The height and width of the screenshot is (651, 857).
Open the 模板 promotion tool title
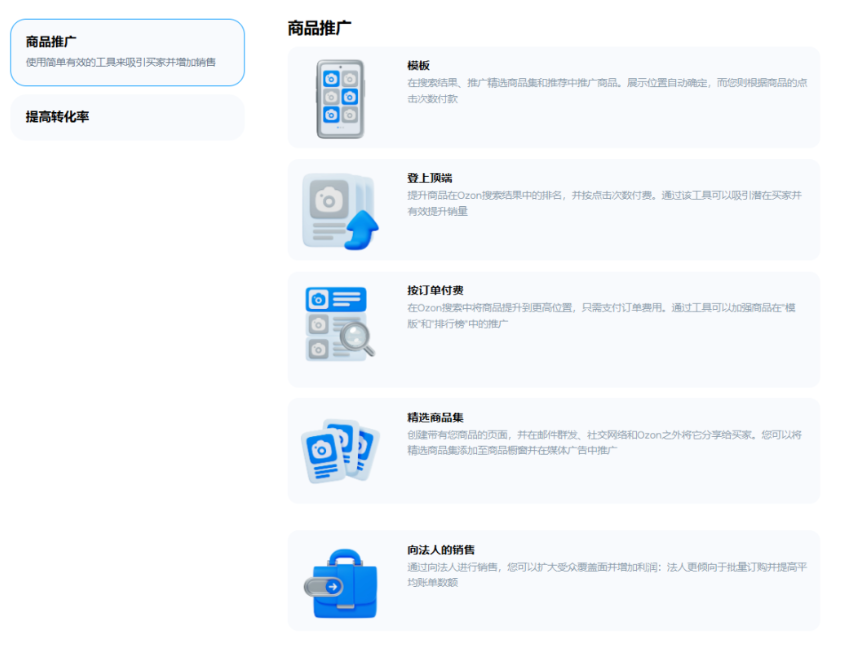click(x=419, y=66)
